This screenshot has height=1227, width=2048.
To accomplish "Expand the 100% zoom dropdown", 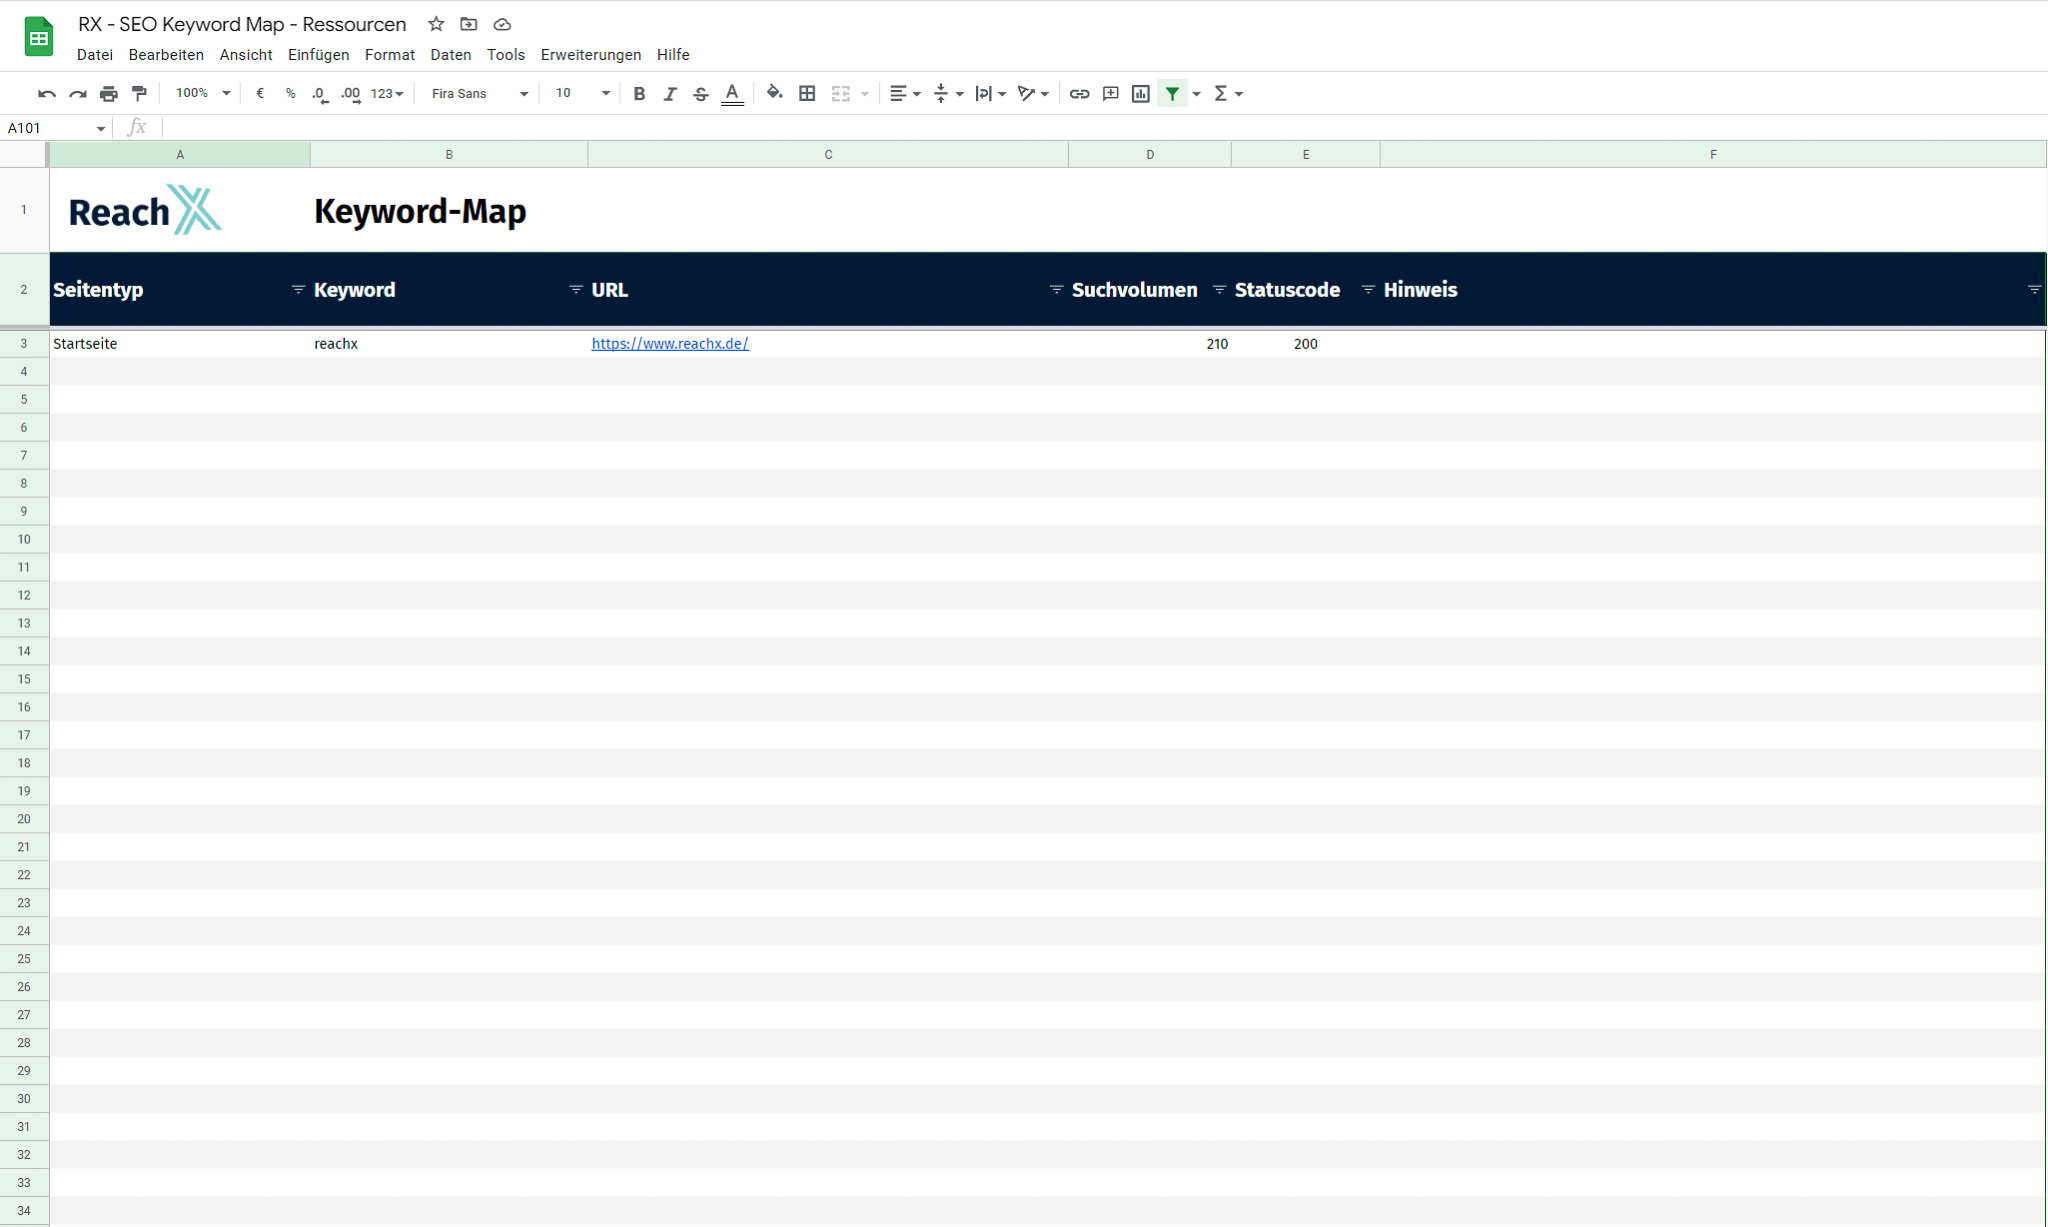I will 203,94.
